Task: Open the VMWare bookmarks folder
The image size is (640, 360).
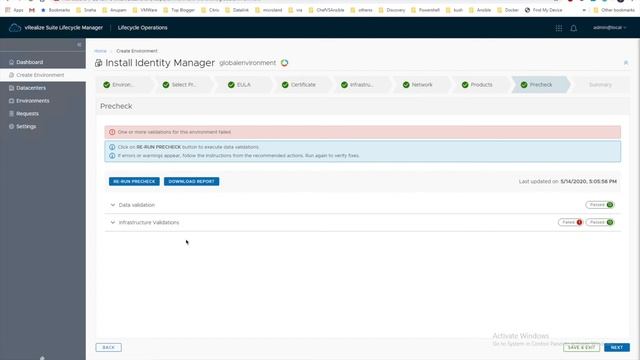Action: coord(145,10)
